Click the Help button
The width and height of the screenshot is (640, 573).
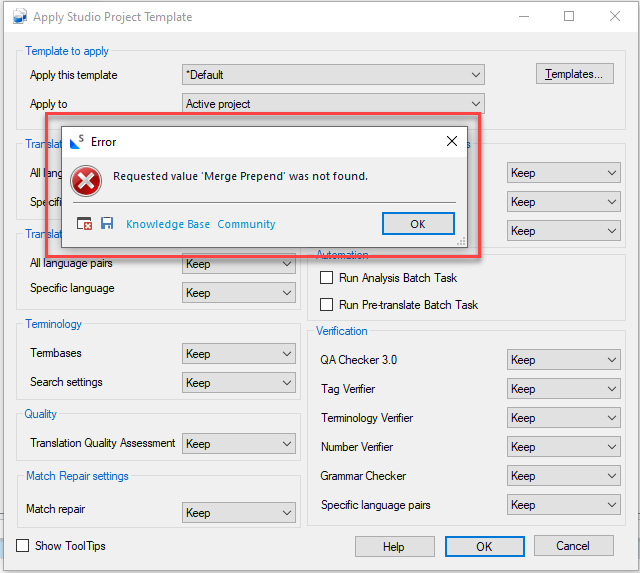click(394, 546)
